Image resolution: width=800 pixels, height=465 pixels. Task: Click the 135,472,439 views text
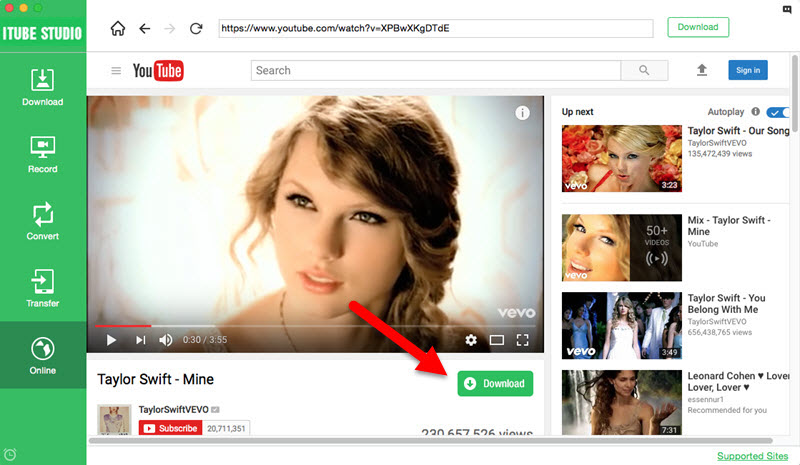tap(719, 154)
